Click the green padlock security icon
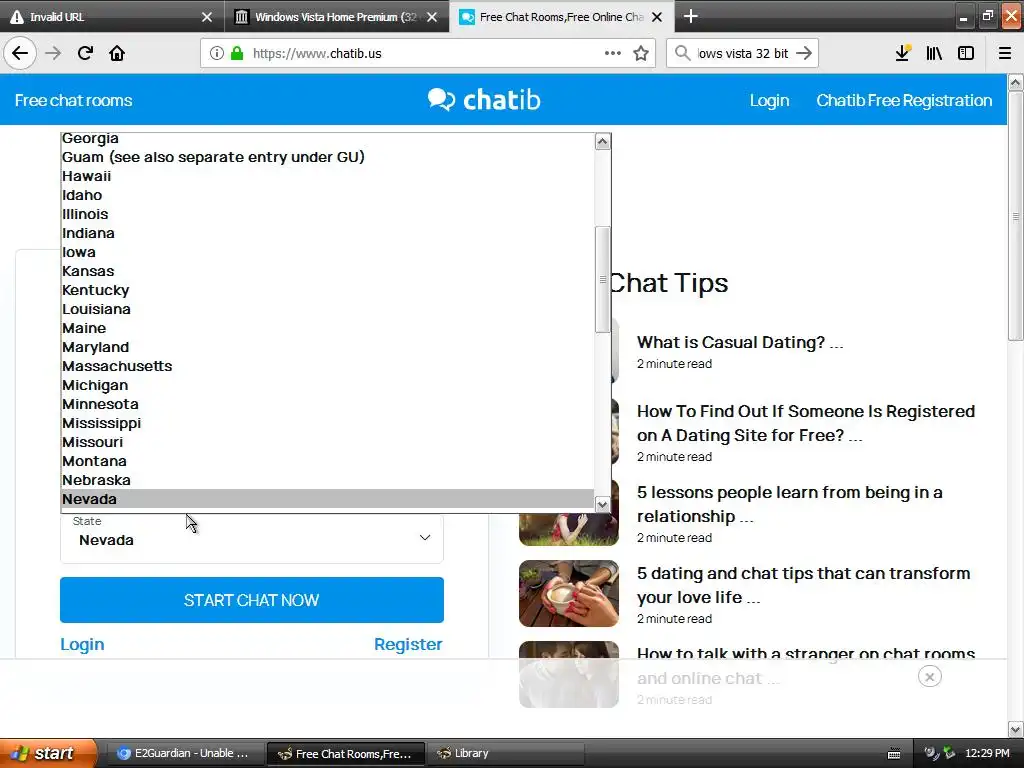 237,53
